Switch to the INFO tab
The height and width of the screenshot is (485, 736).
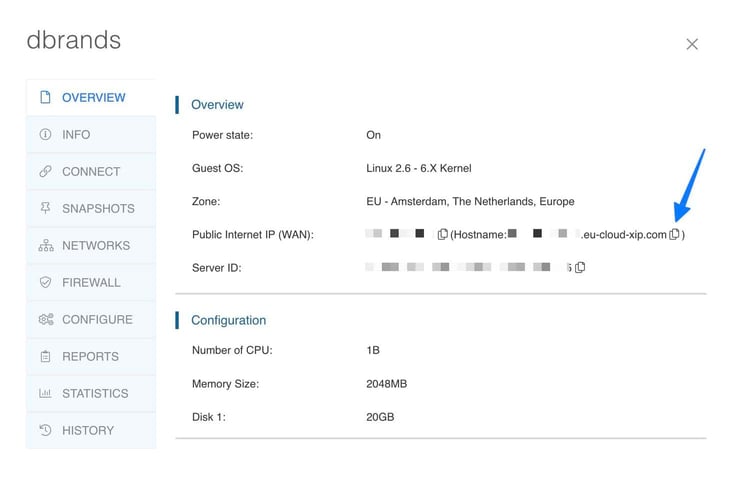pyautogui.click(x=91, y=134)
